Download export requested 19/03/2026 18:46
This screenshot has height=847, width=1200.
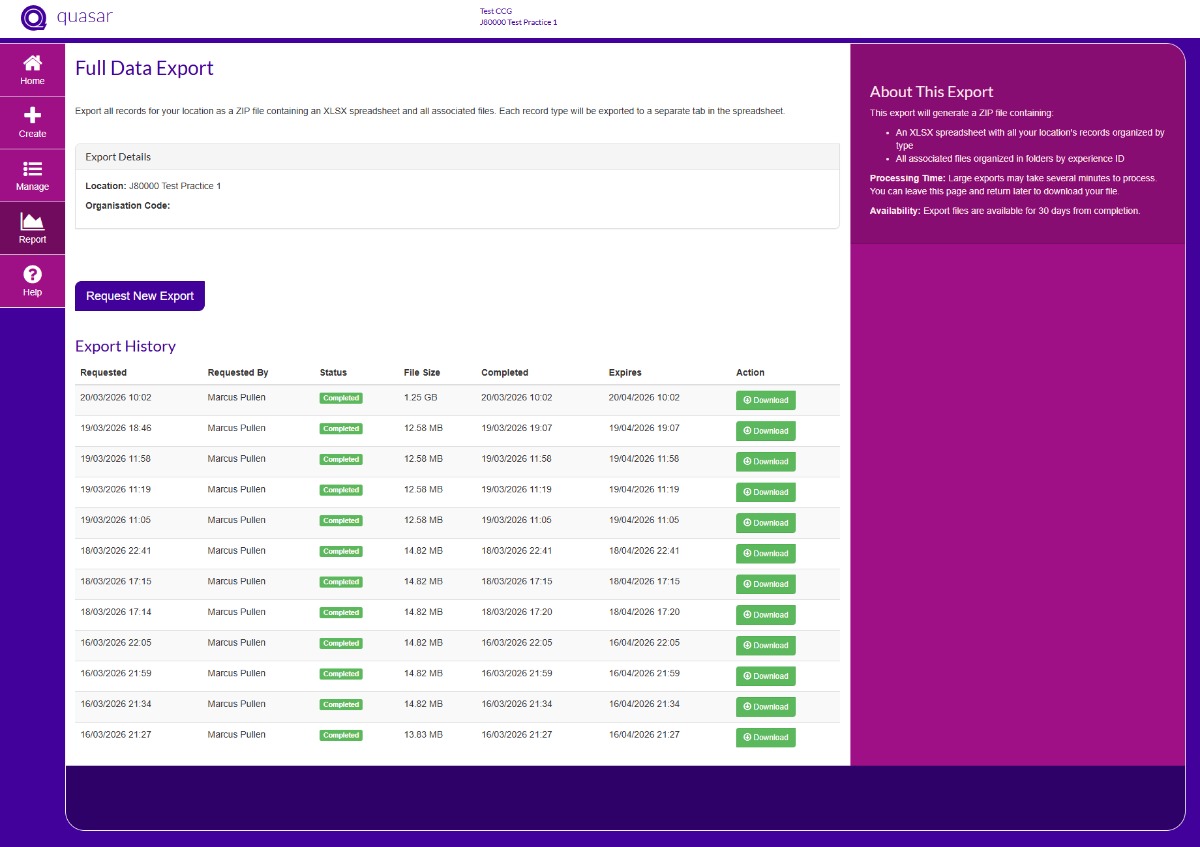(x=765, y=431)
